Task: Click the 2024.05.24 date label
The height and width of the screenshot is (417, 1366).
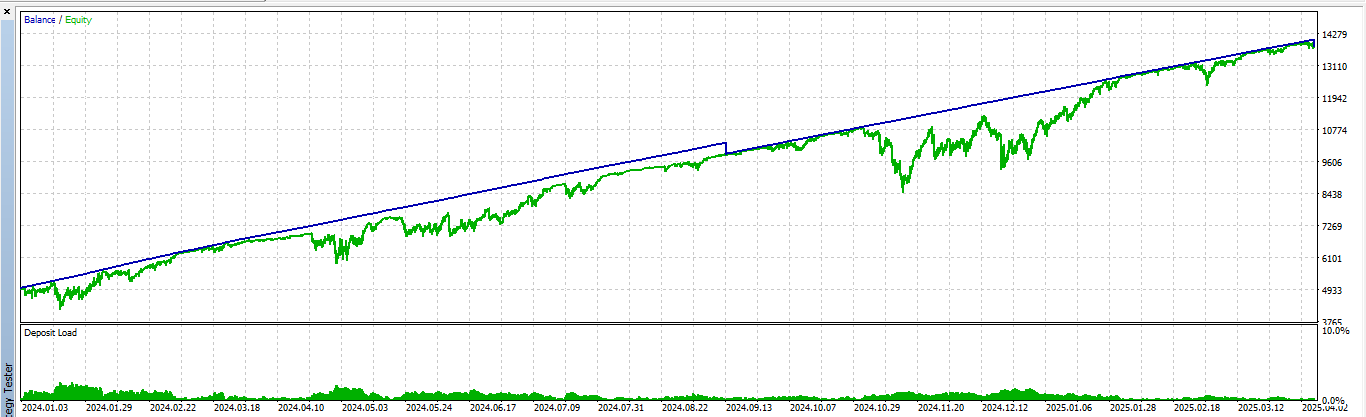Action: [430, 408]
